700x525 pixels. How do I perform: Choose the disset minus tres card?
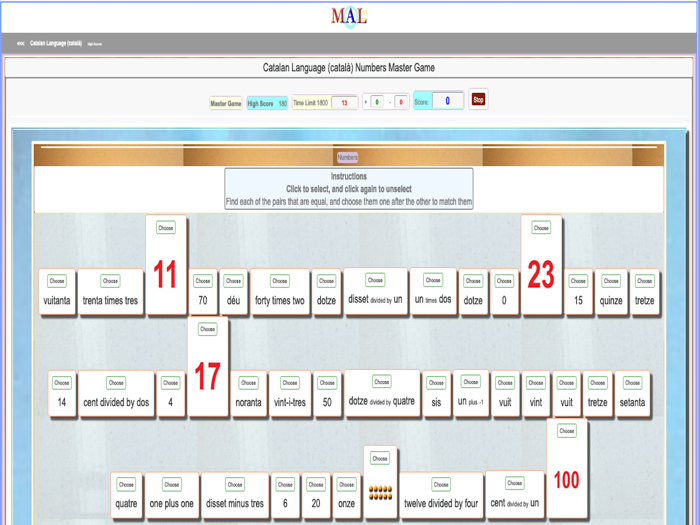pyautogui.click(x=235, y=485)
